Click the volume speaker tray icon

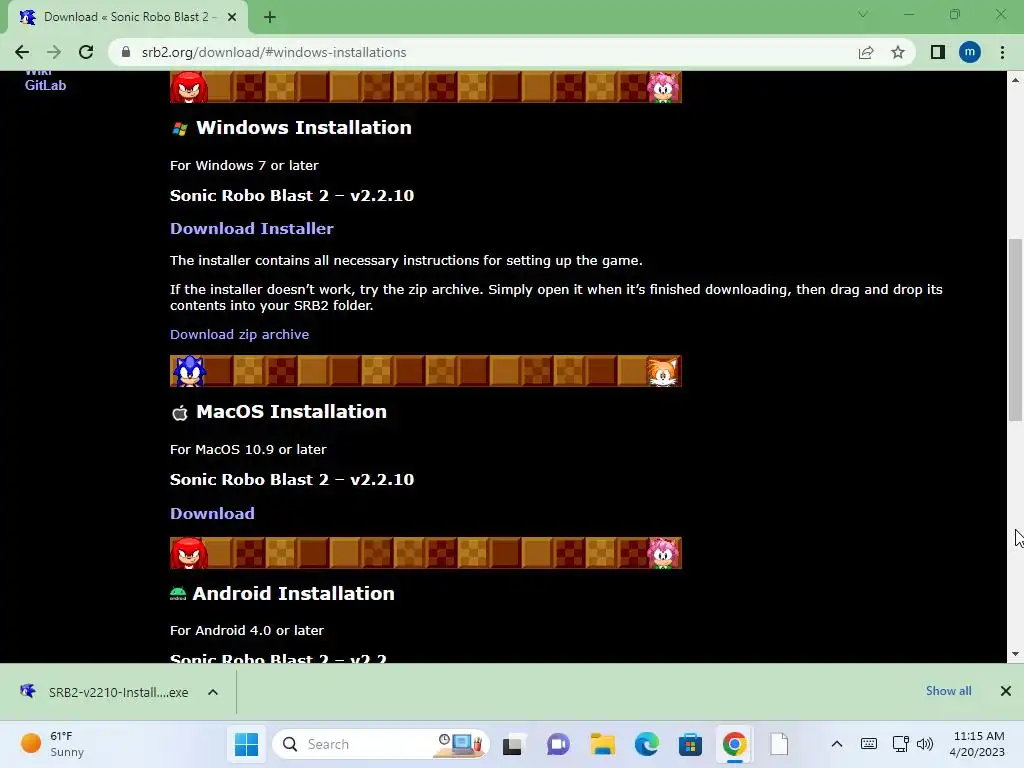(924, 744)
